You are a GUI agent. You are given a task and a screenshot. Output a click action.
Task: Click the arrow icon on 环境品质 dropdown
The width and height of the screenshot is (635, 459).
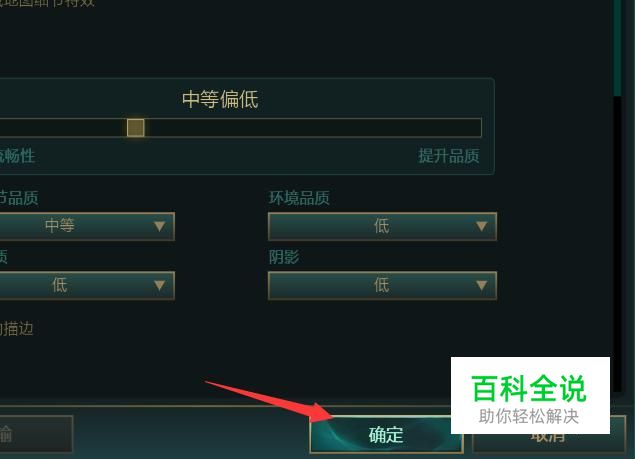point(482,226)
